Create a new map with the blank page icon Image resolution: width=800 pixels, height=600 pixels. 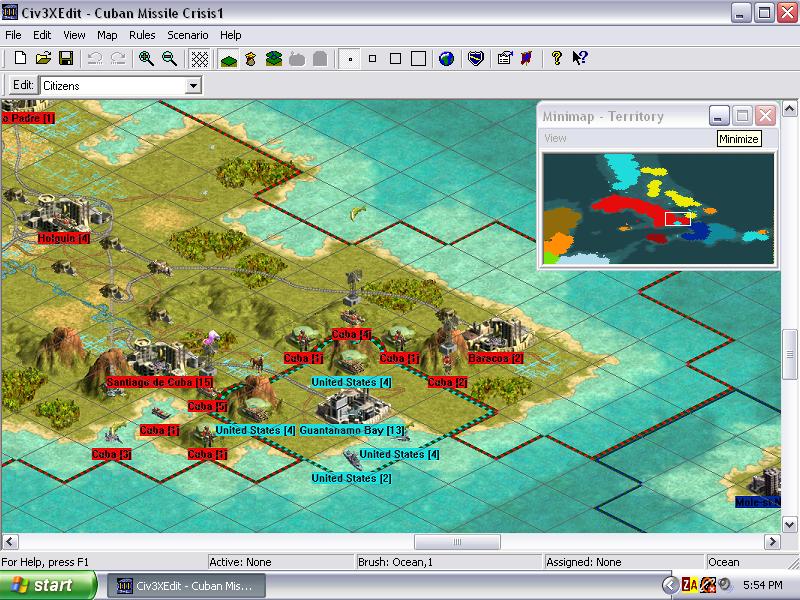pos(20,59)
